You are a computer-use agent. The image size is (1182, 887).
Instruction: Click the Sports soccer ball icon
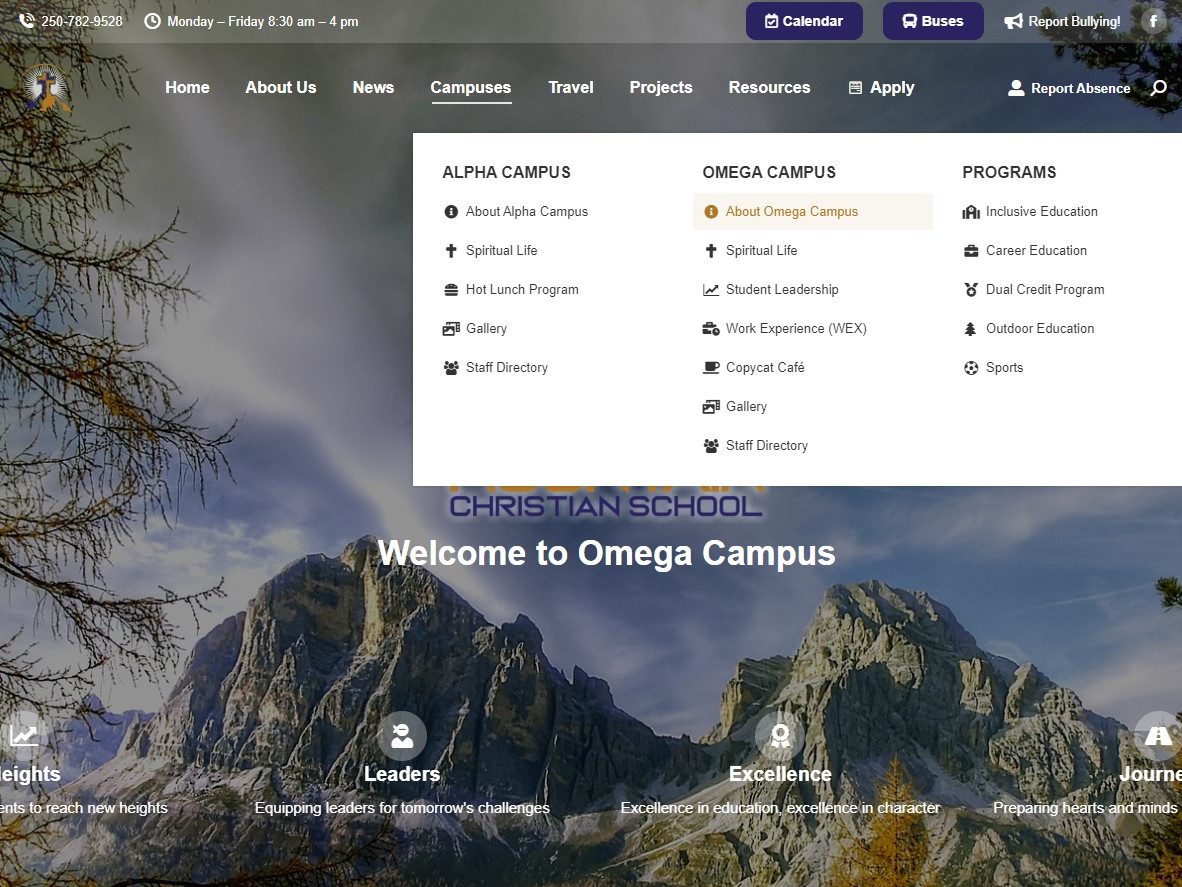970,368
